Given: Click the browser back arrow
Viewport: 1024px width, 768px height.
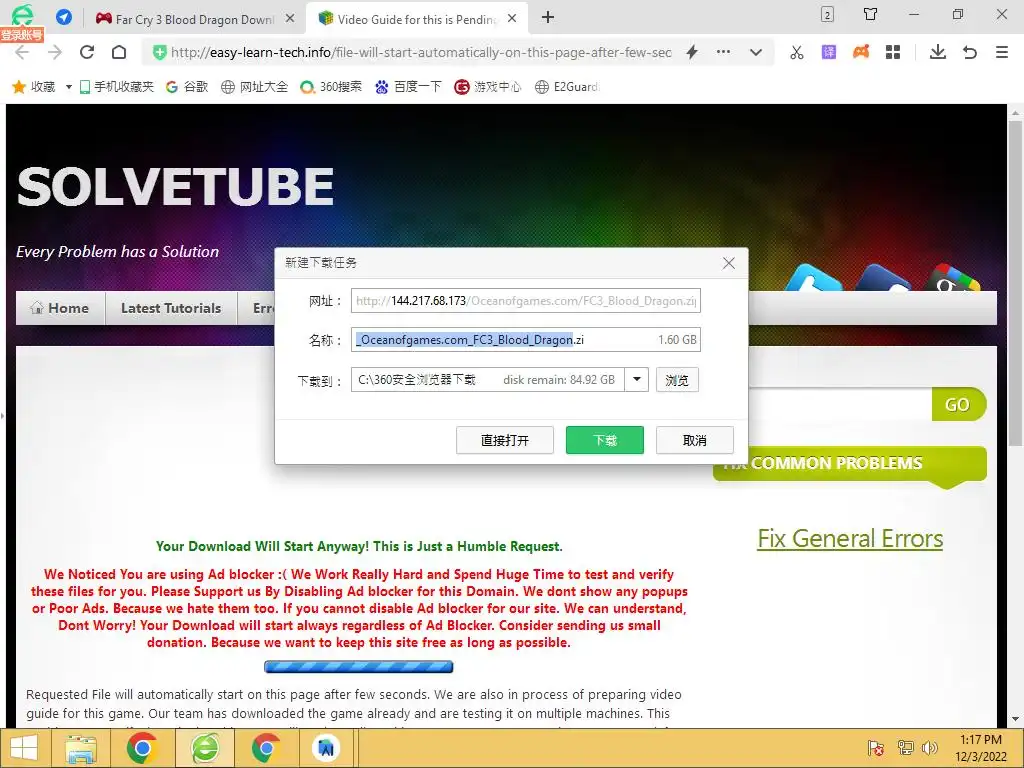Looking at the screenshot, I should [22, 52].
